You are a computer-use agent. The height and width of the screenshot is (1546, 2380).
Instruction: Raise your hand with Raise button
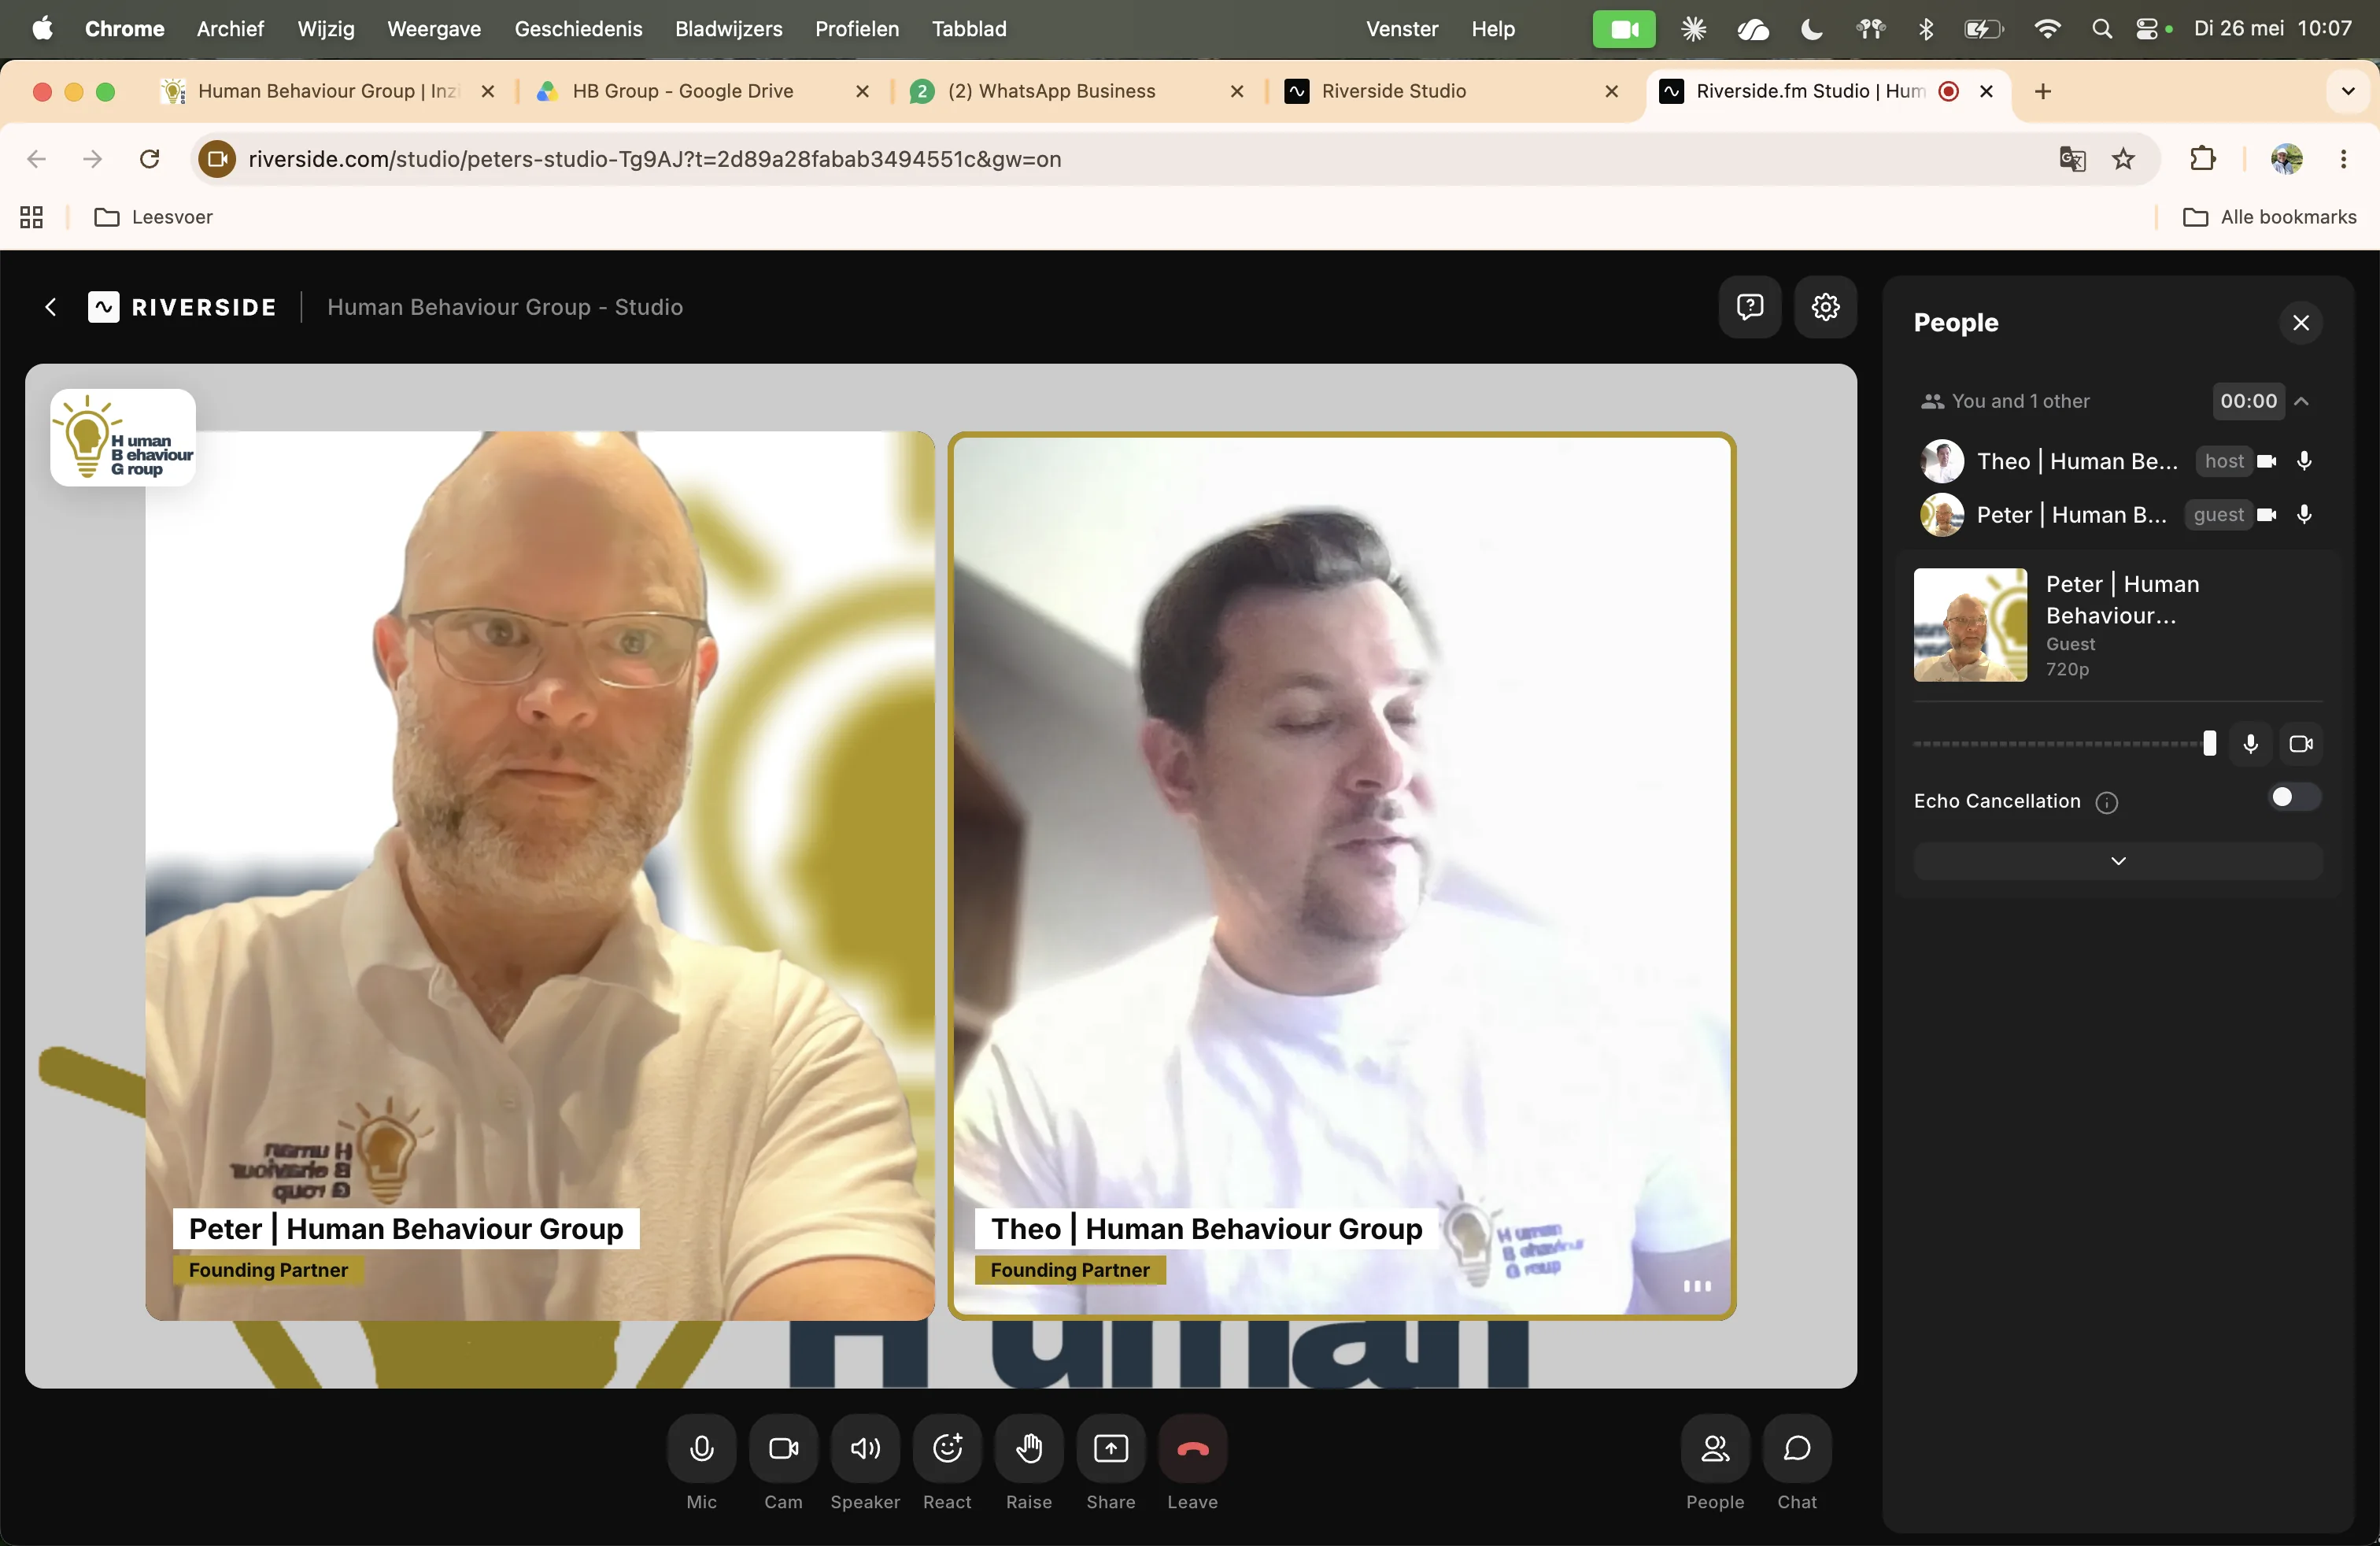click(1029, 1448)
